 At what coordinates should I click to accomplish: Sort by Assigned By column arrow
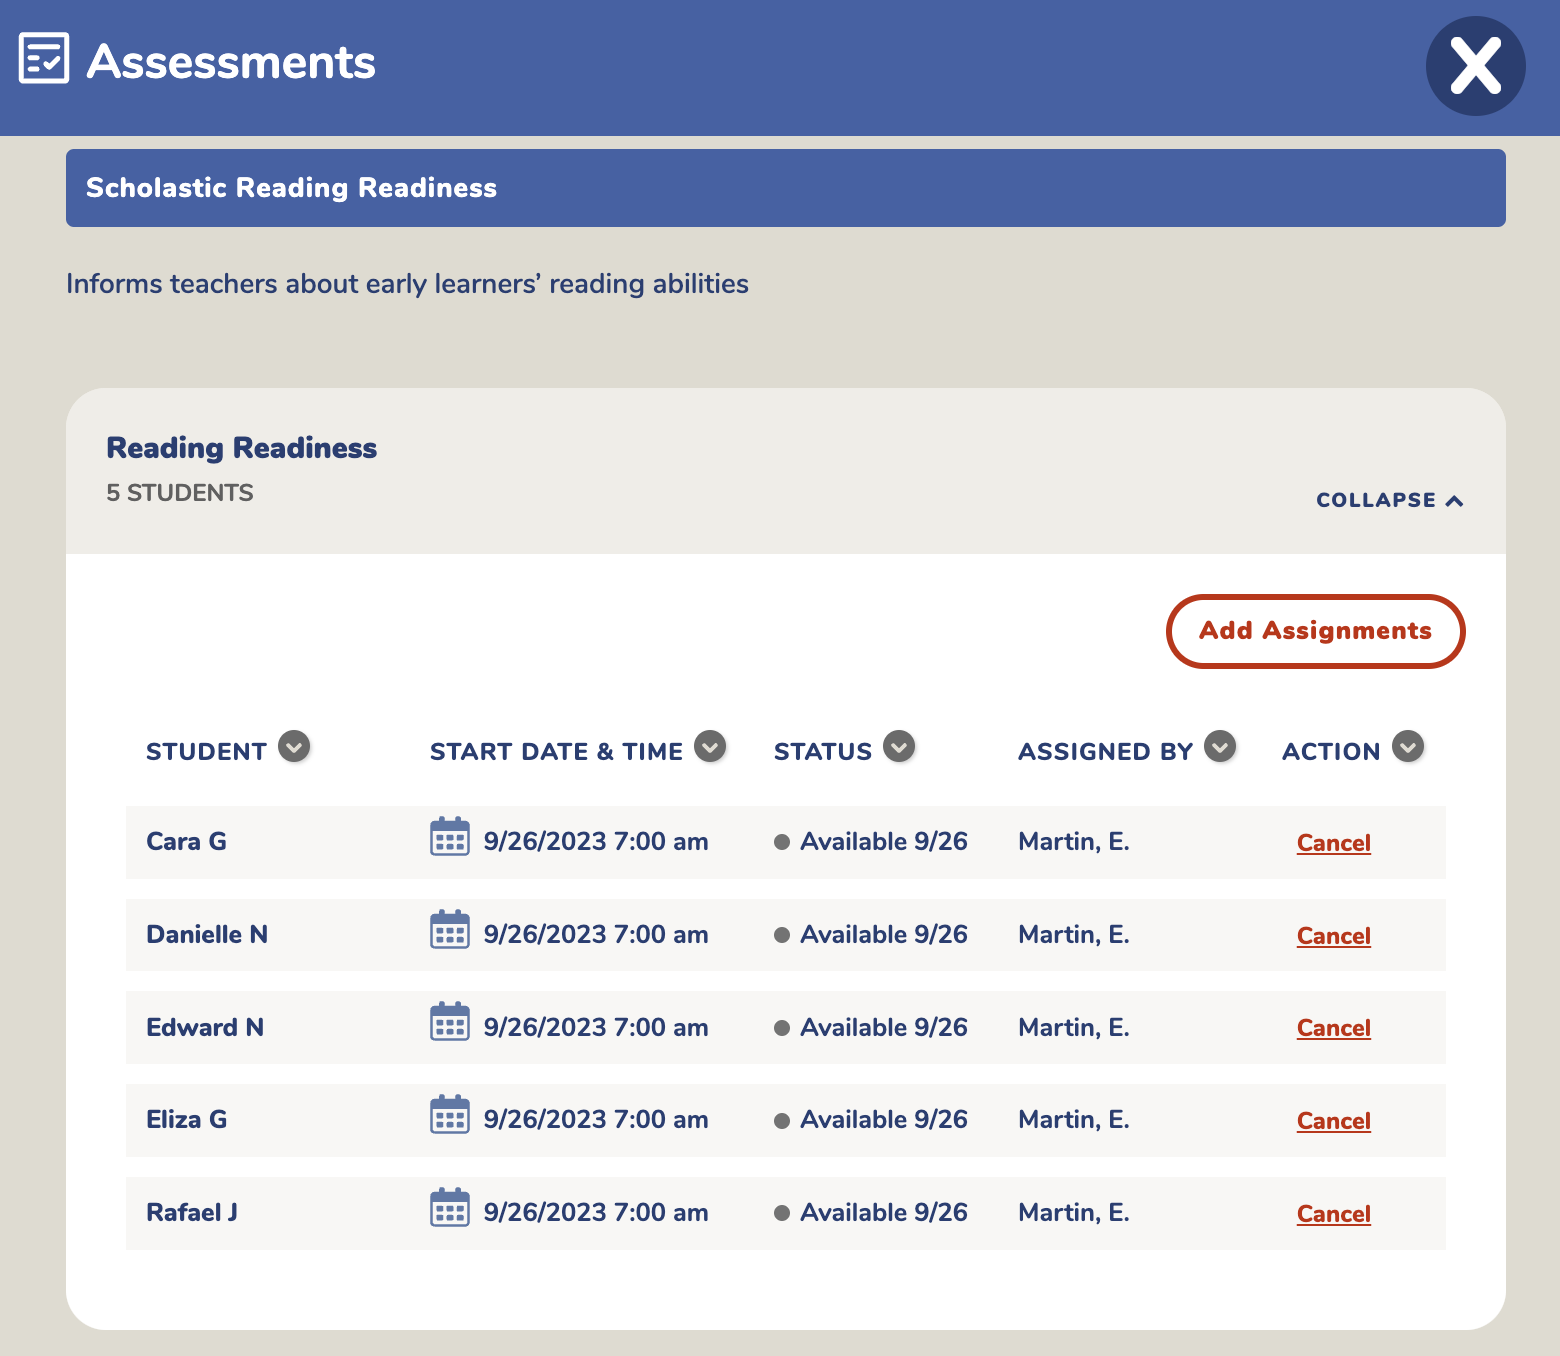1220,746
